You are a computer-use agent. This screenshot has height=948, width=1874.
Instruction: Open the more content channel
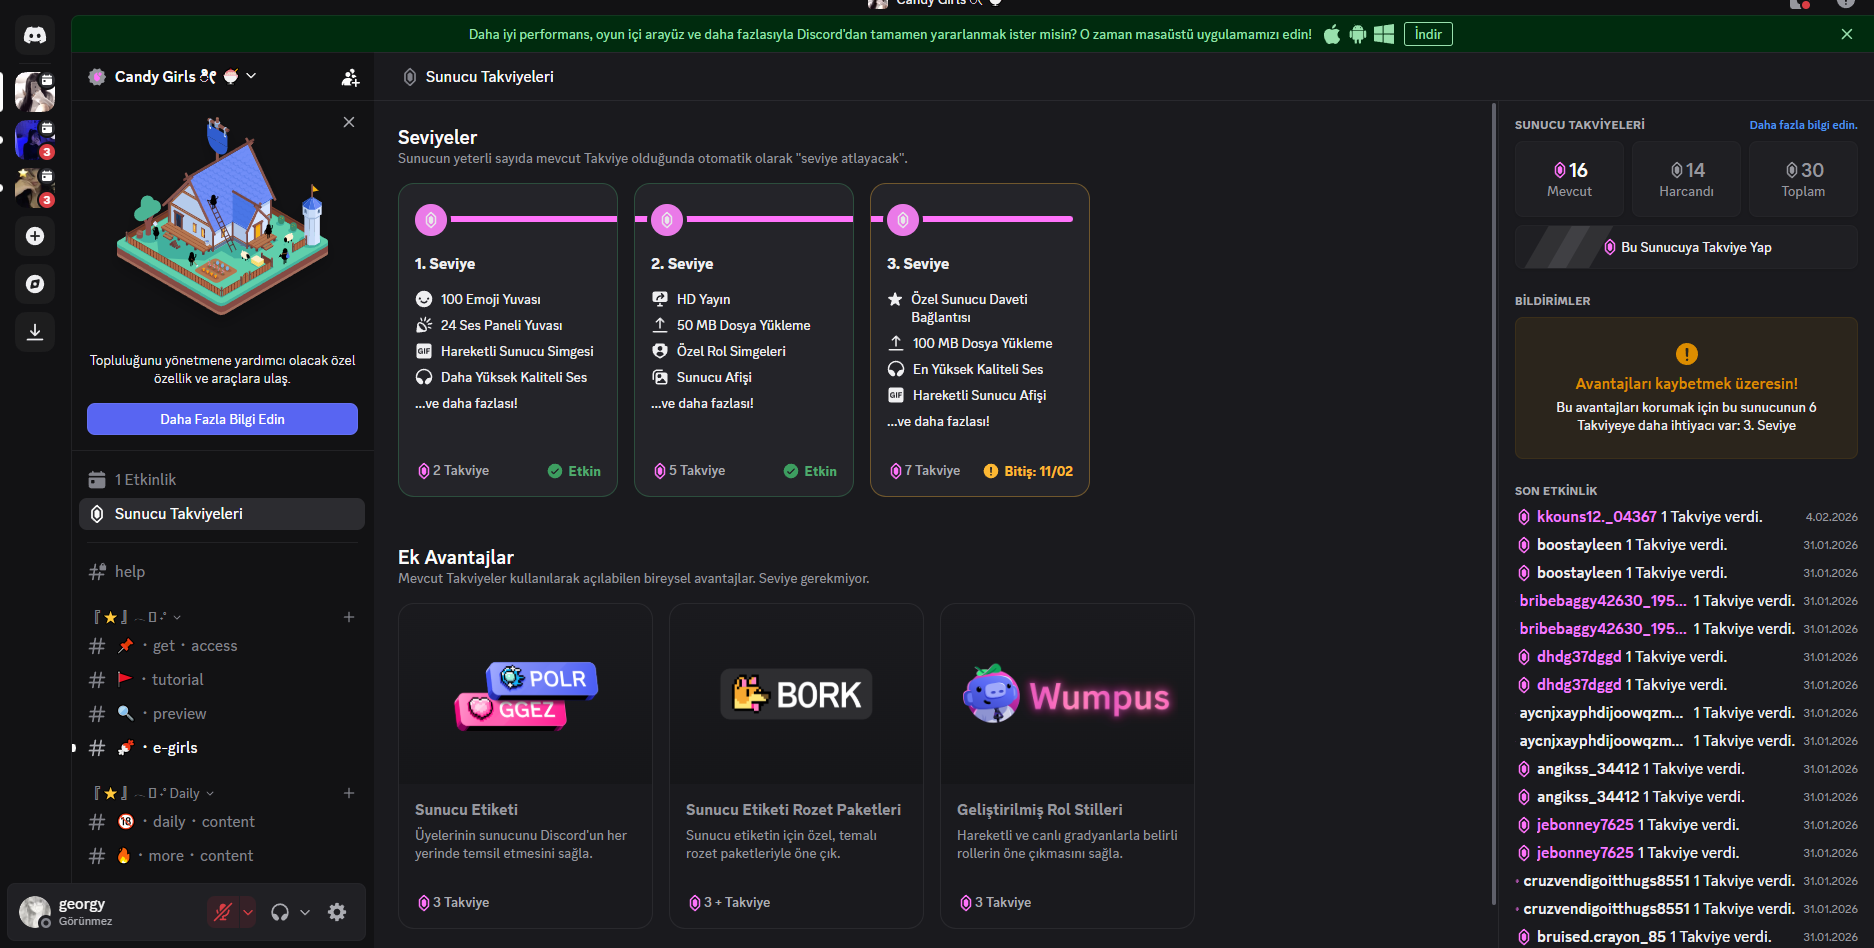tap(222, 856)
